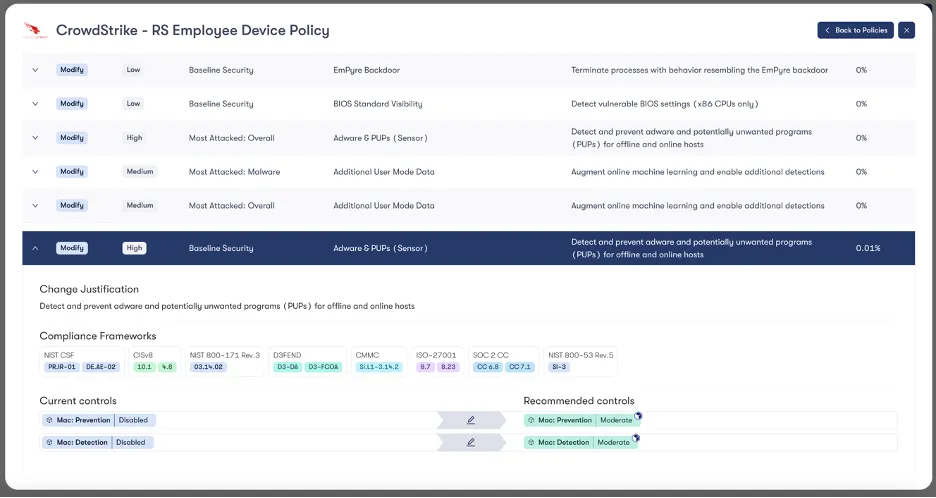Click the Change Justification heading

point(89,289)
